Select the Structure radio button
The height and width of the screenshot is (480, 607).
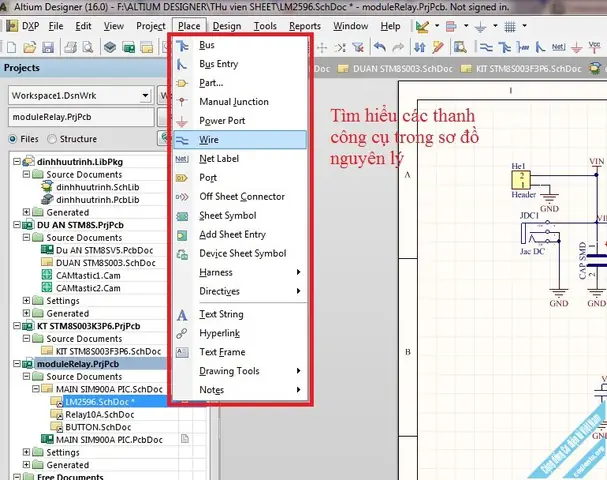51,139
